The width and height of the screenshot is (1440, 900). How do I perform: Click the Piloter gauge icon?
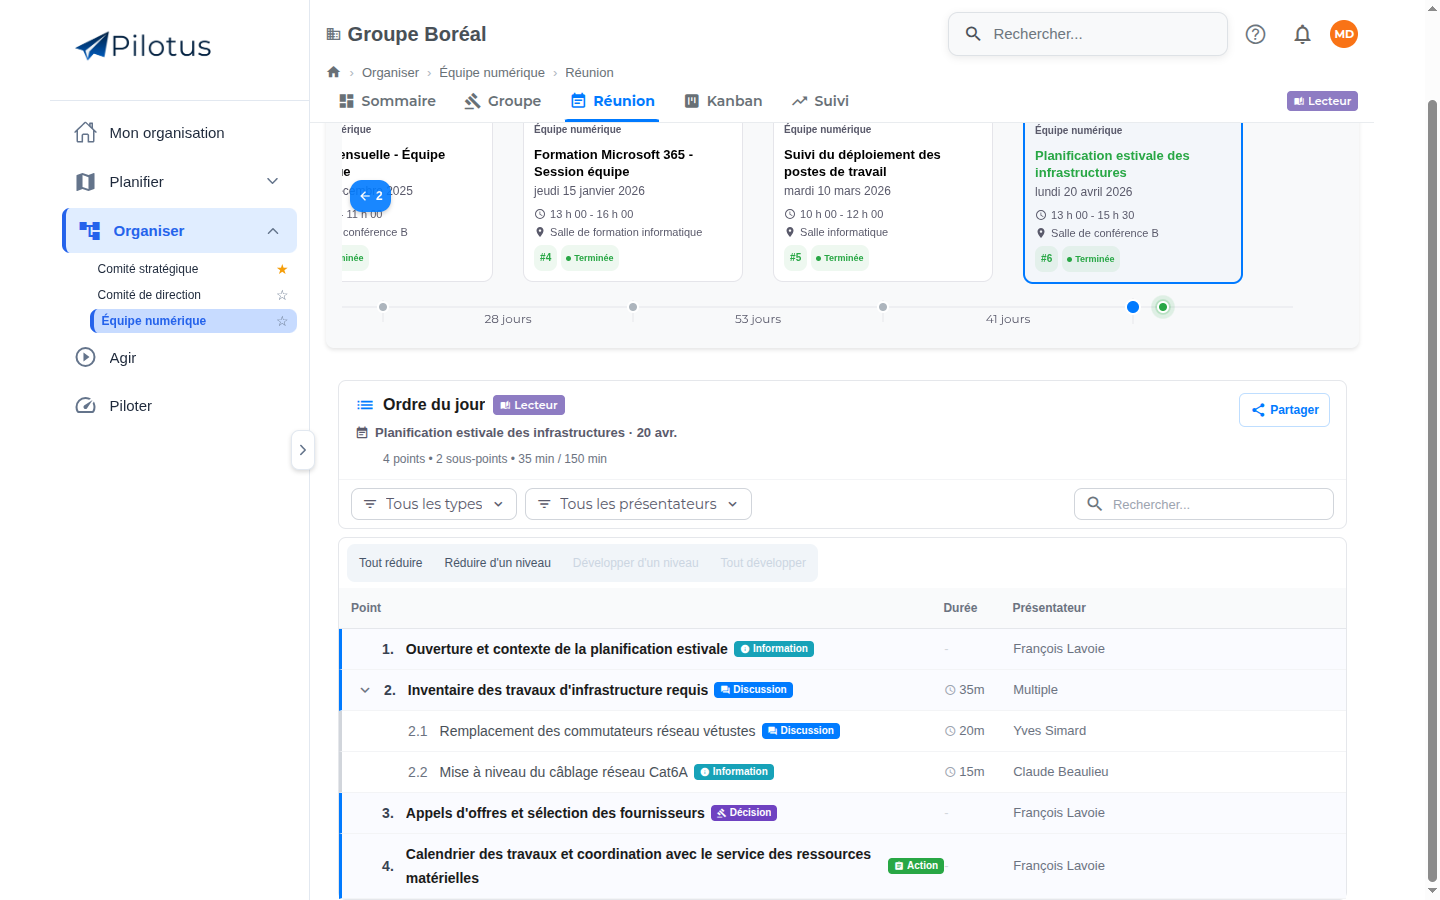tap(86, 405)
